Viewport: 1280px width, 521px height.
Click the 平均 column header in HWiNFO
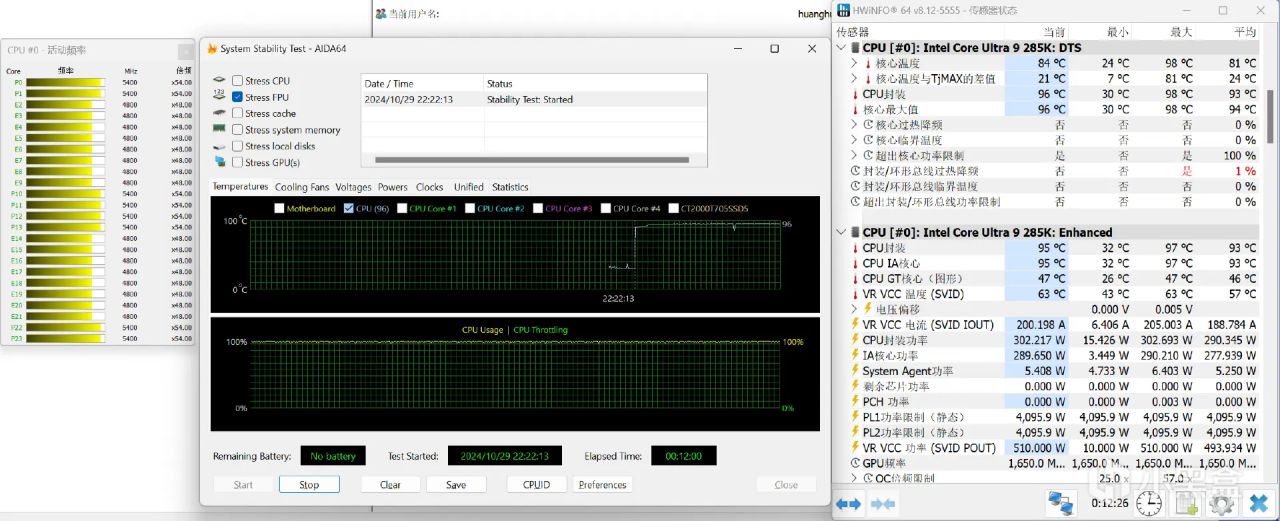1244,32
